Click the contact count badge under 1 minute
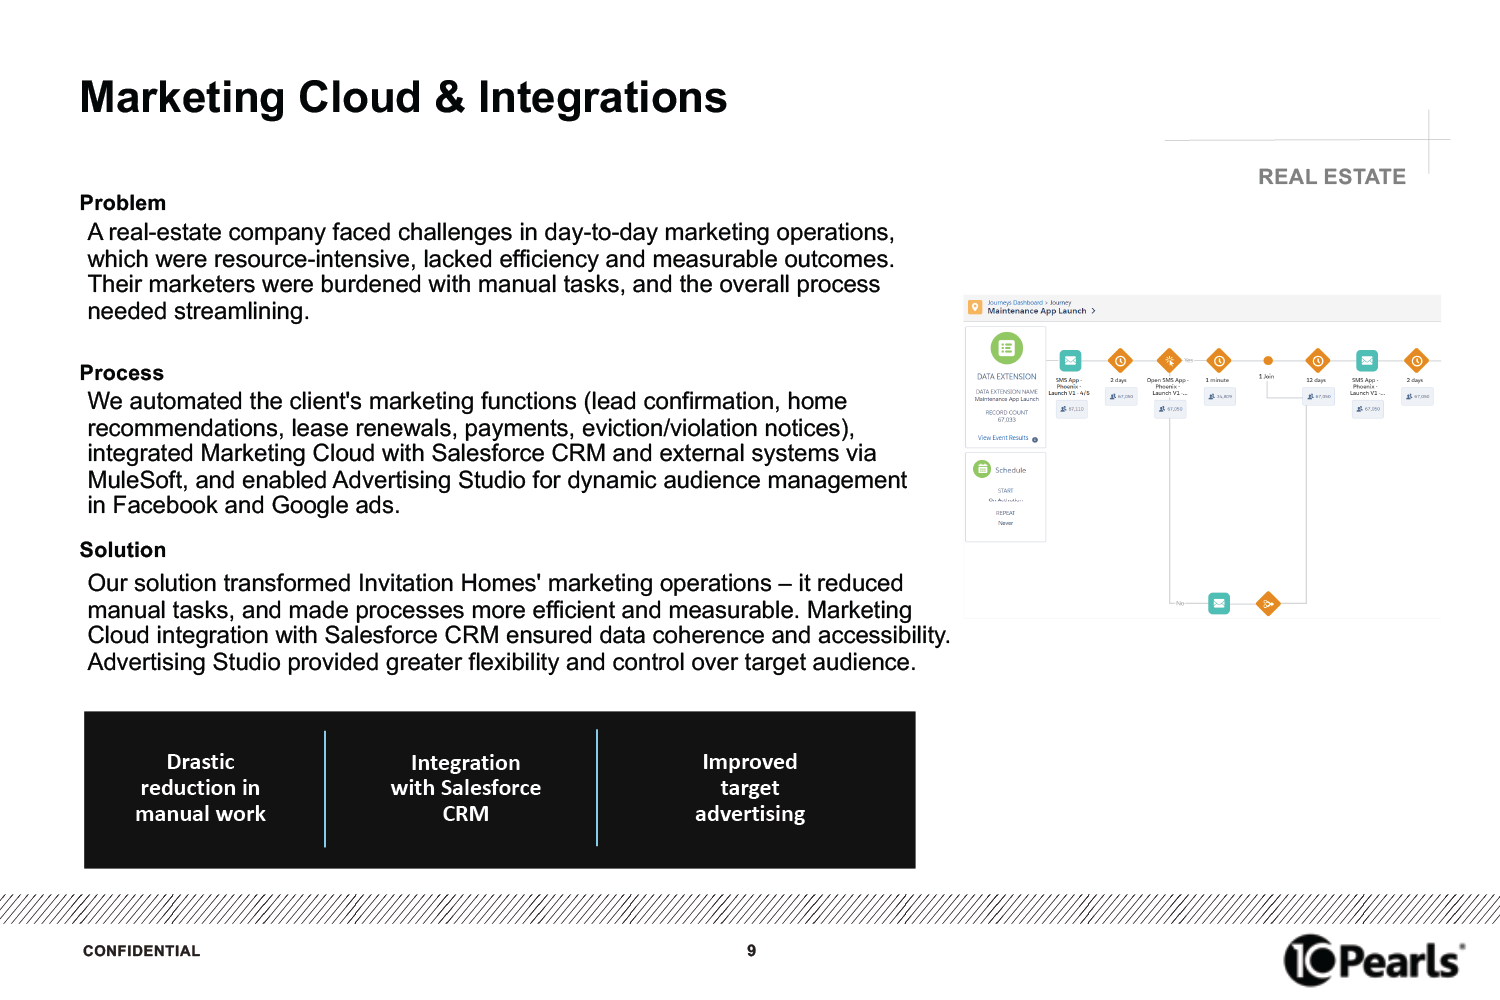1500x1000 pixels. 1219,397
